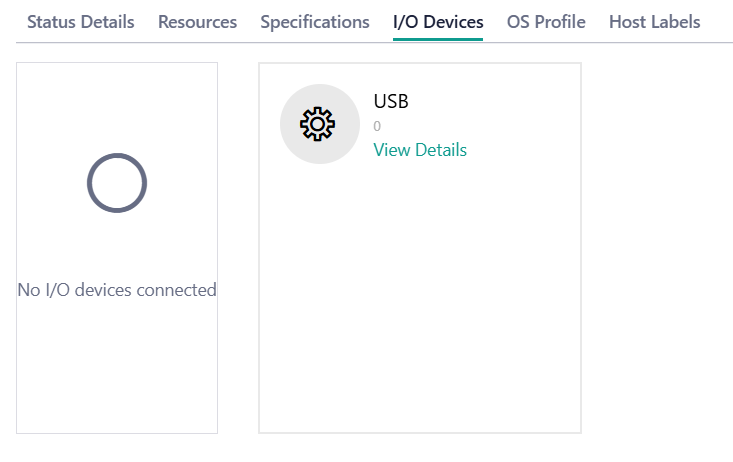The width and height of the screenshot is (733, 462).
Task: Click the USB device title text
Action: [391, 101]
